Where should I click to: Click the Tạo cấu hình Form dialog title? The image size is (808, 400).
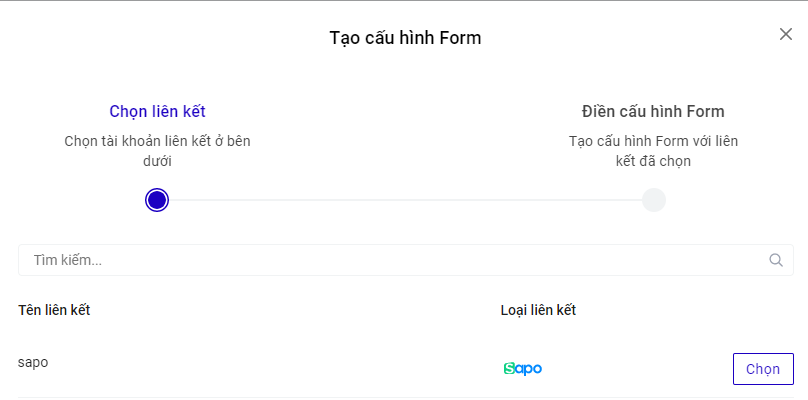point(405,38)
